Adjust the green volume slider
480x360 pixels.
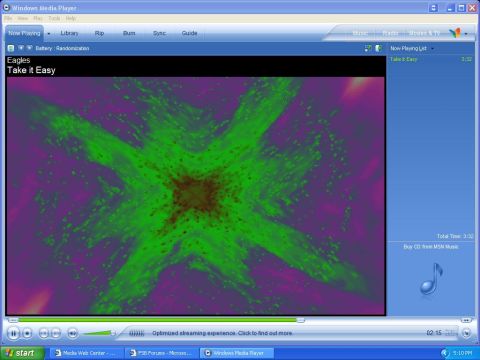coord(99,333)
